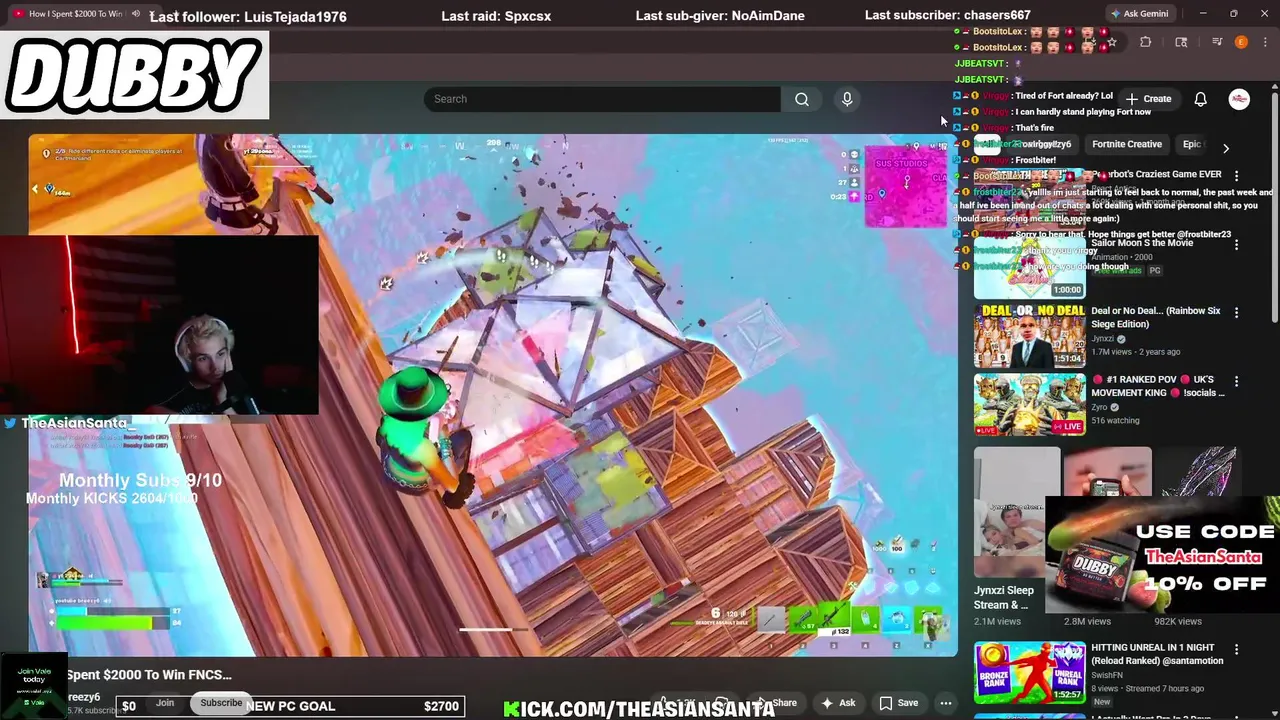Image resolution: width=1280 pixels, height=720 pixels.
Task: Open Chrome's three-dot menu
Action: [1264, 42]
